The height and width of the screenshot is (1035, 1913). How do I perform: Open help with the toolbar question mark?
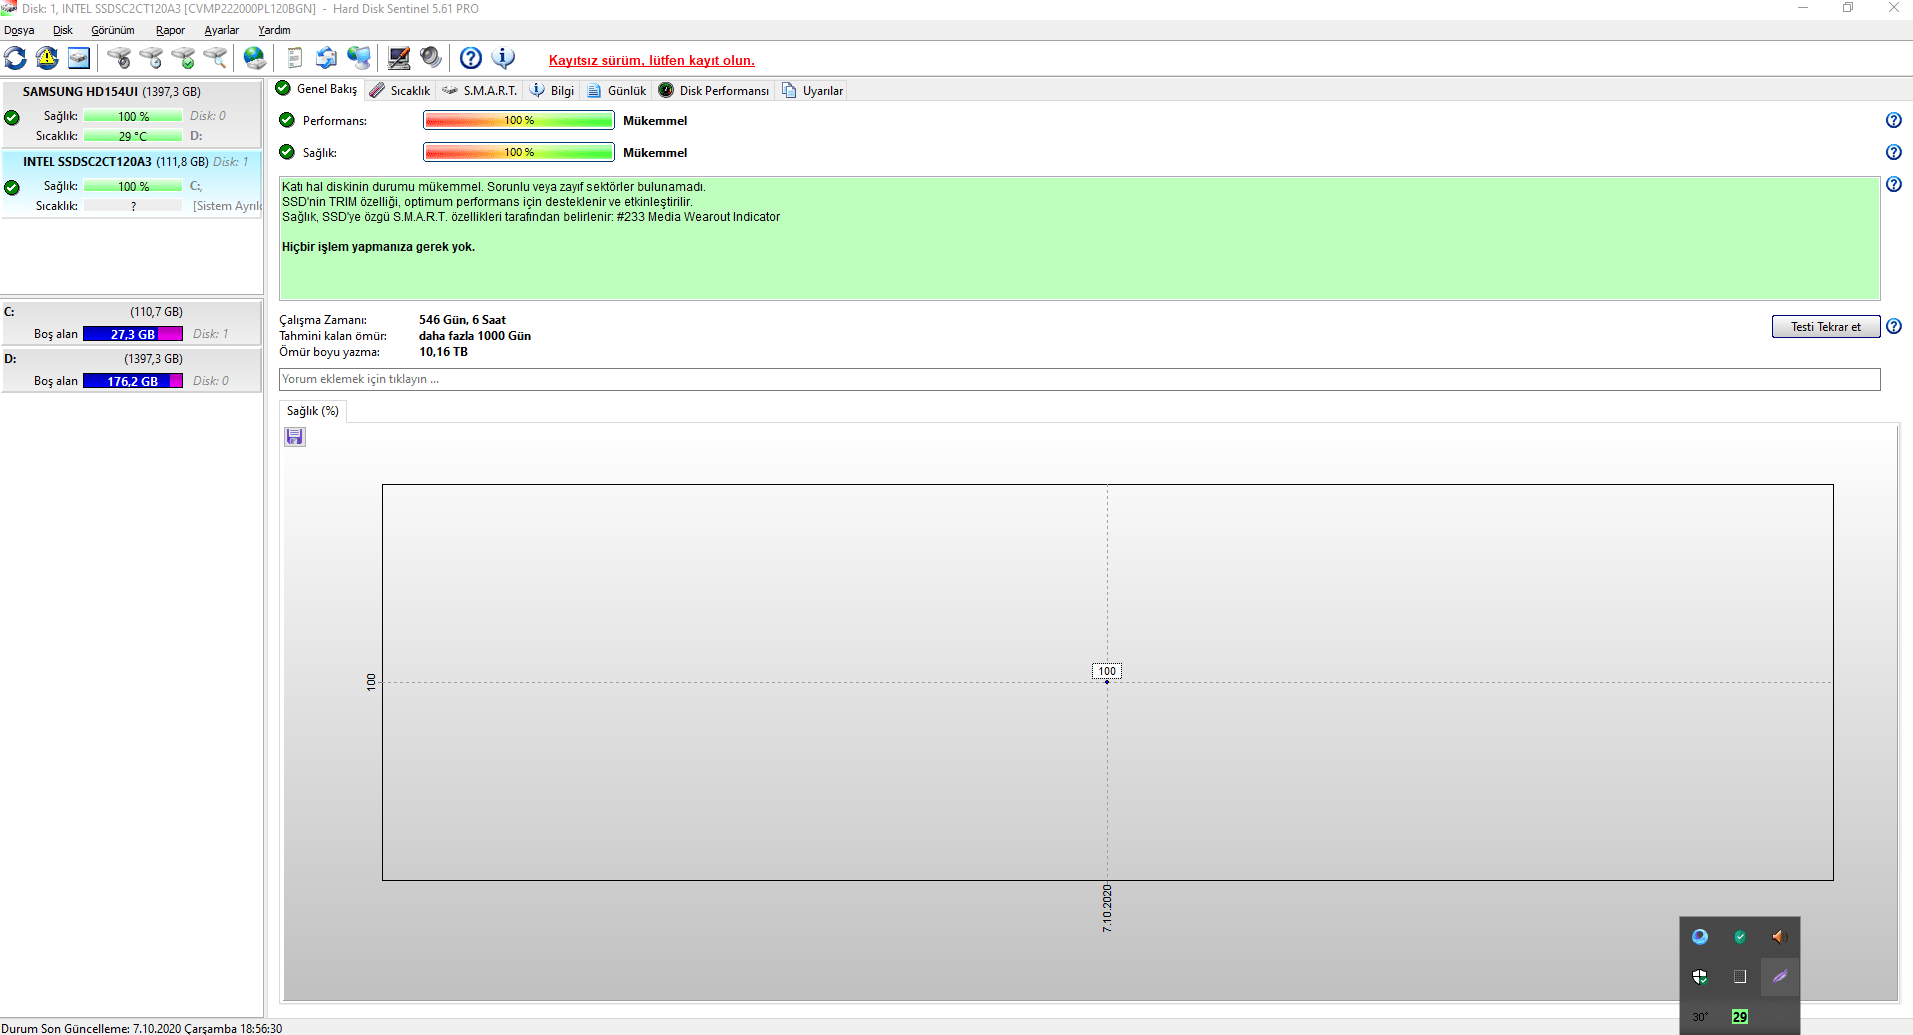471,58
